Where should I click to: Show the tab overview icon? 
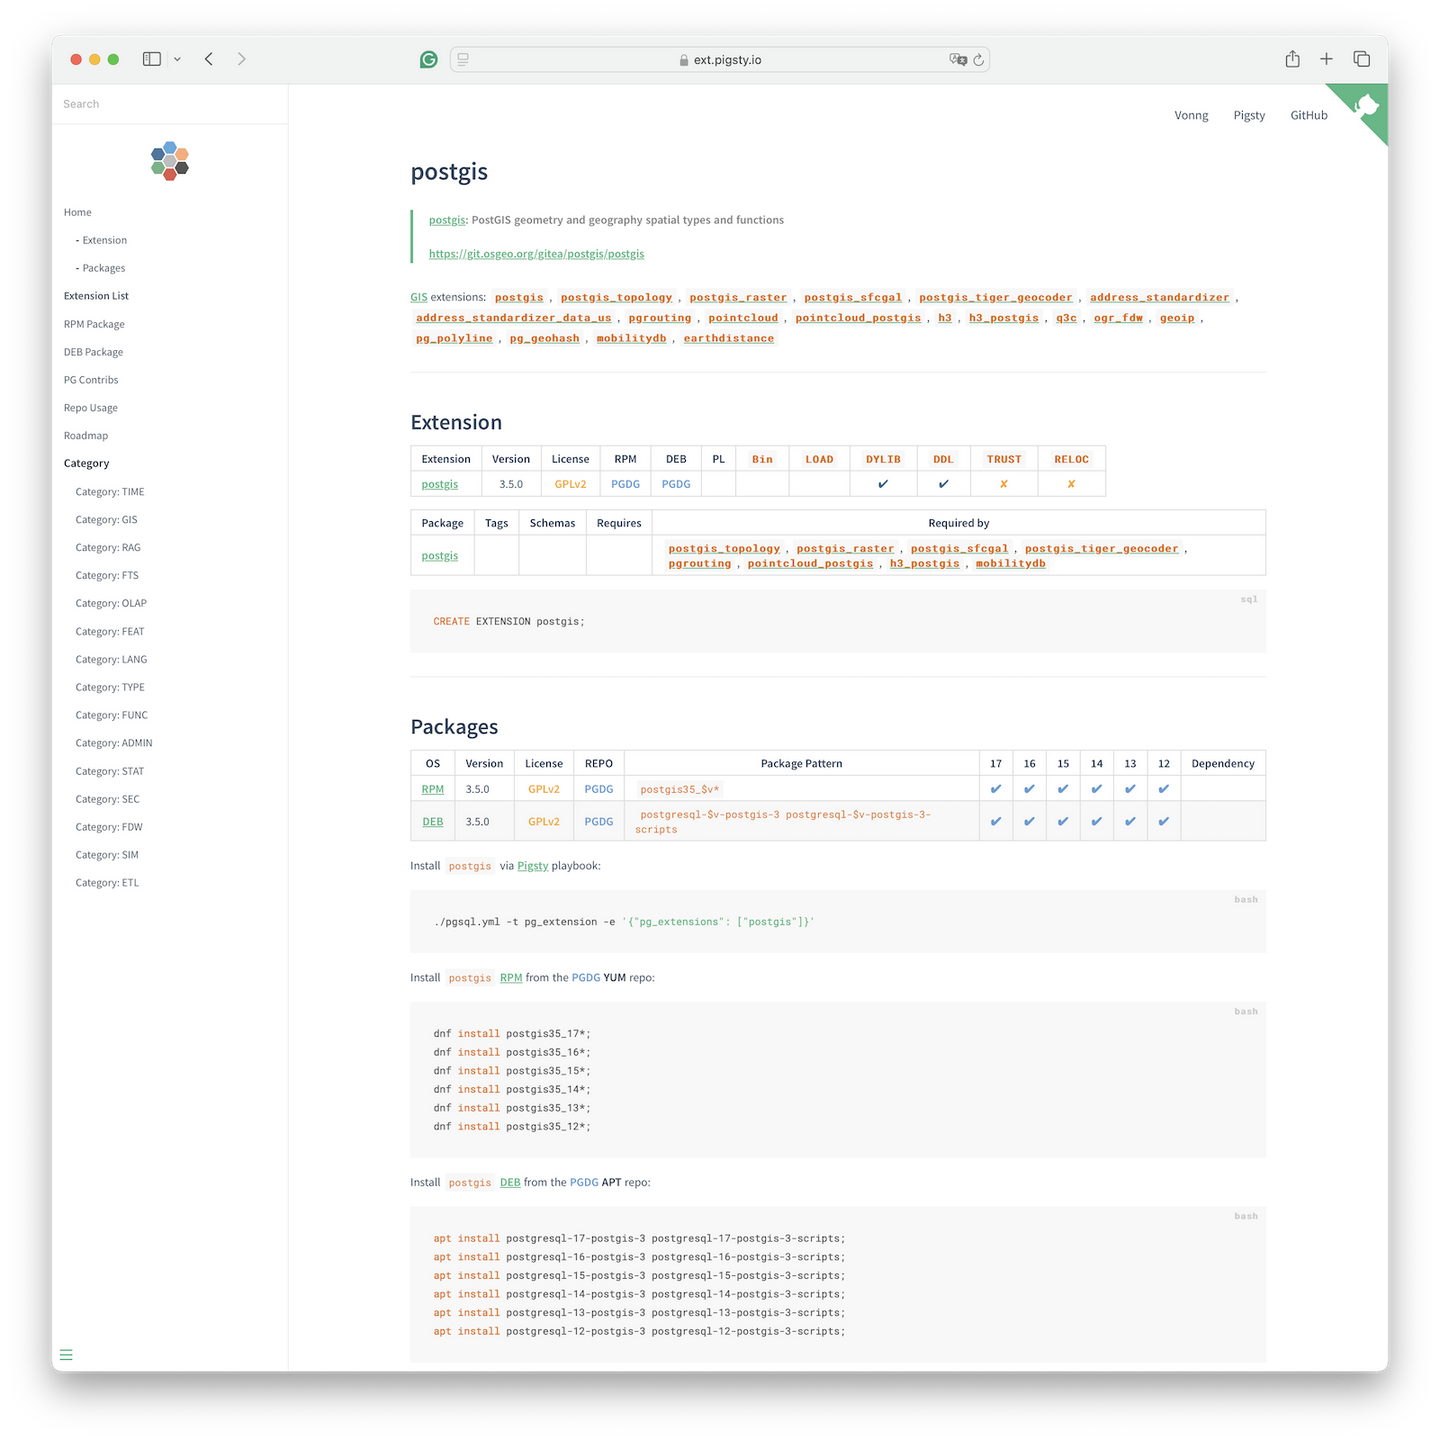click(1362, 59)
